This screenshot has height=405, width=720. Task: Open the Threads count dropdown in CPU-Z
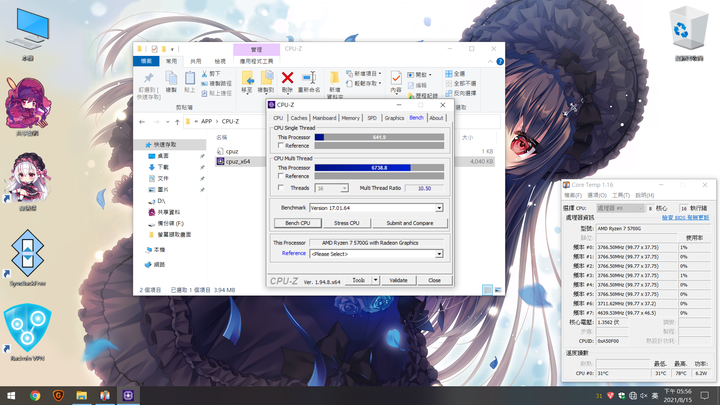(x=344, y=188)
